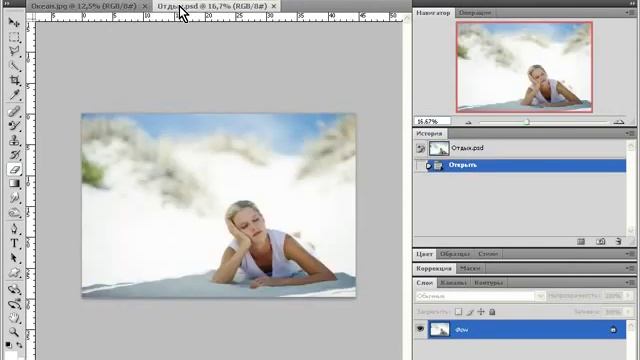Viewport: 640px width, 360px height.
Task: Select the 3D Rotate tool
Action: [14, 289]
